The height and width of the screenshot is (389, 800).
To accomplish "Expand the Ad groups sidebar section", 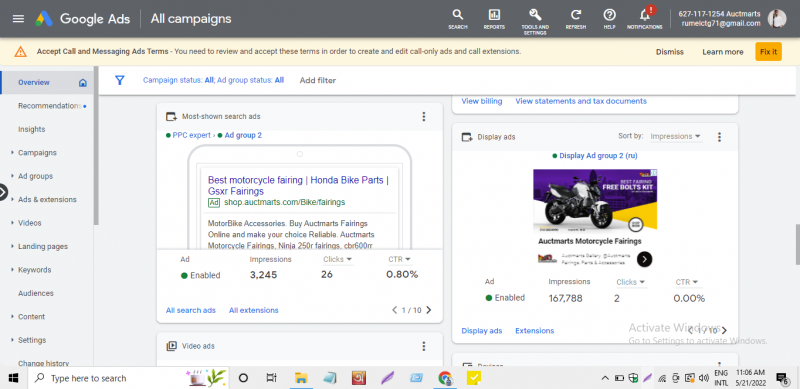I will tap(13, 176).
